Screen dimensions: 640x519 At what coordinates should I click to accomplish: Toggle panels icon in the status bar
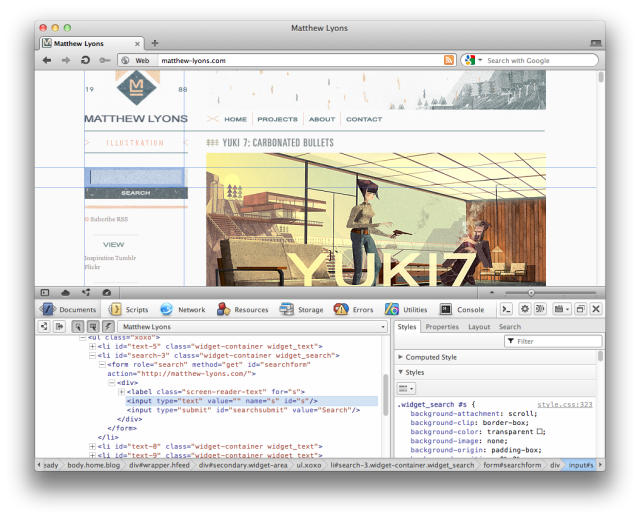pos(45,293)
